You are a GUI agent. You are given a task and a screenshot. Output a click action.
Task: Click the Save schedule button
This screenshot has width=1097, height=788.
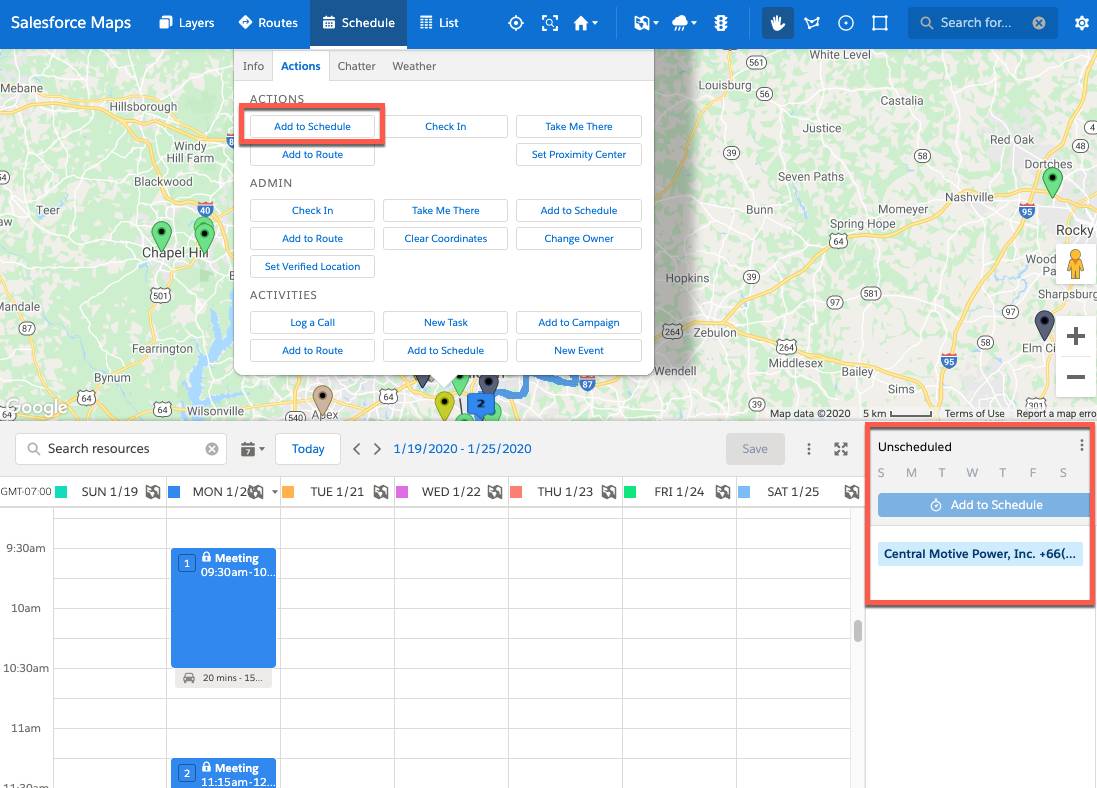tap(755, 449)
